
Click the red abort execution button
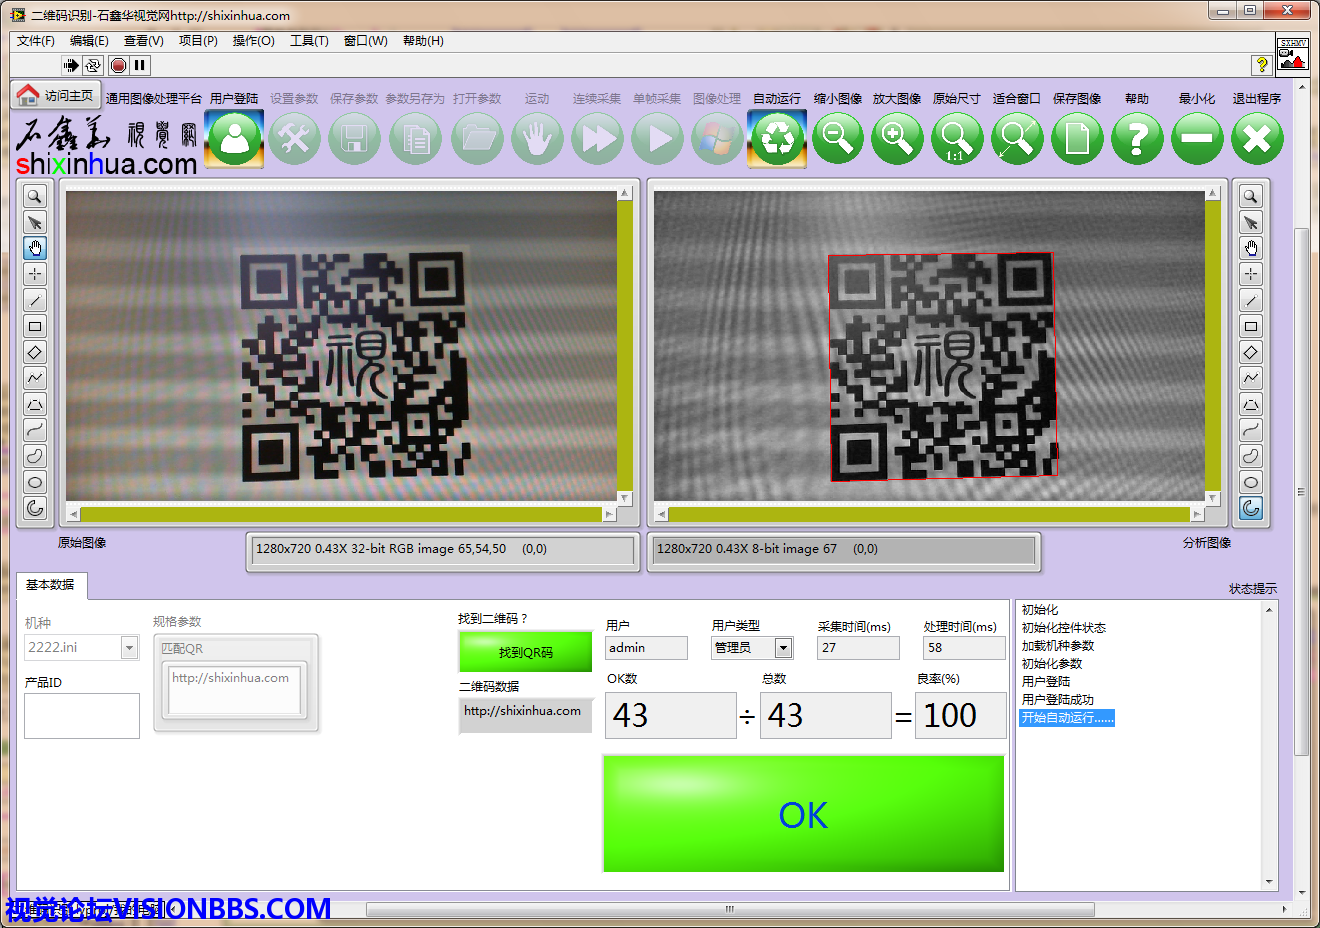pos(118,65)
